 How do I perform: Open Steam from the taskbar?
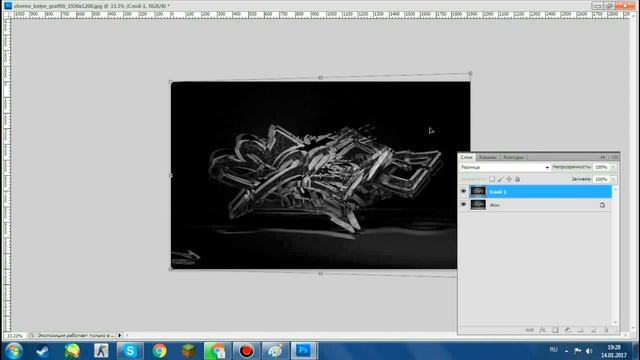click(43, 351)
